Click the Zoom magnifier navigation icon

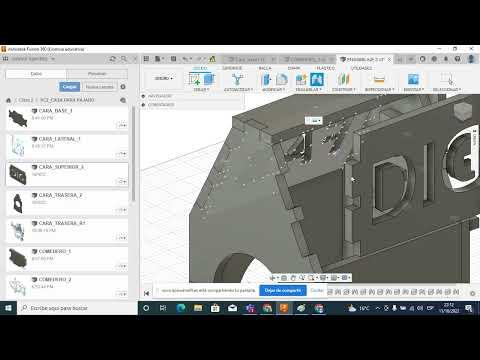coord(302,278)
